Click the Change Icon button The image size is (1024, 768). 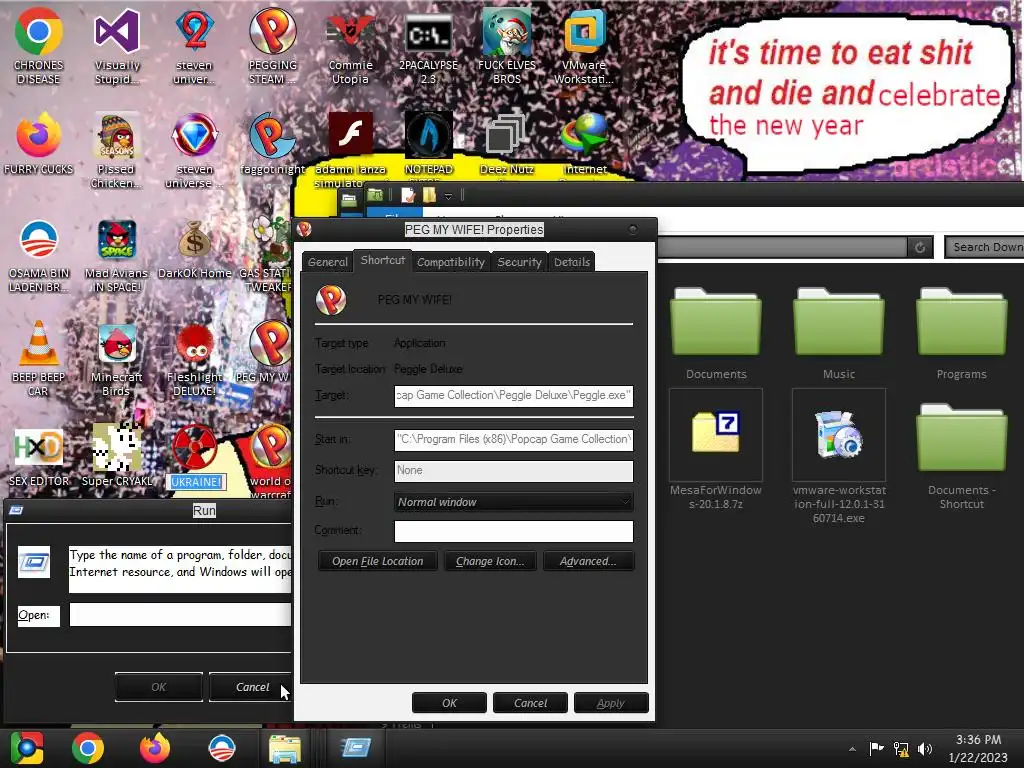coord(490,561)
